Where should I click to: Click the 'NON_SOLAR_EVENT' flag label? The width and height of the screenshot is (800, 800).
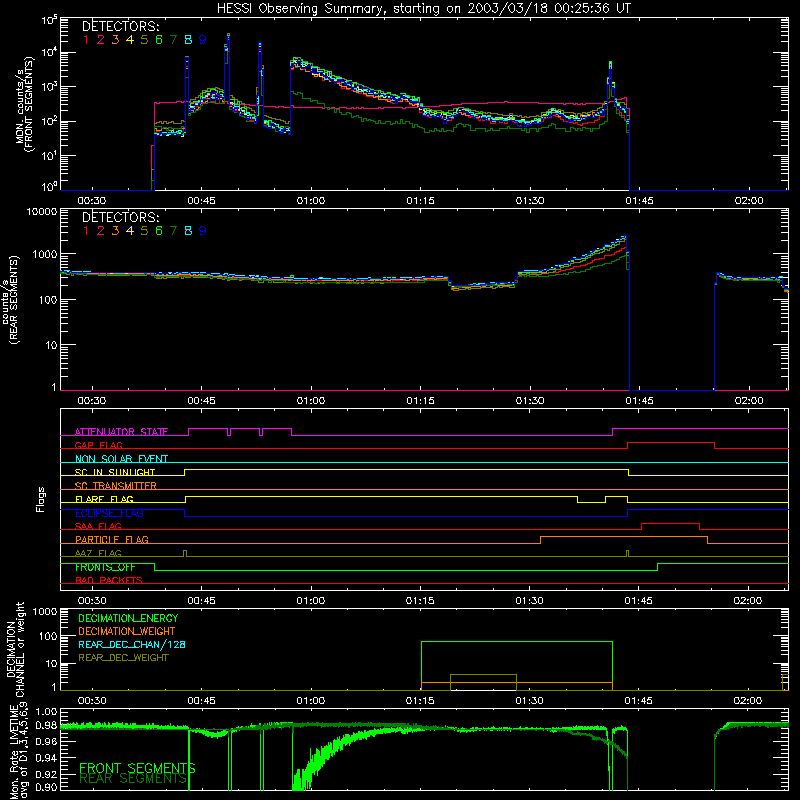121,459
